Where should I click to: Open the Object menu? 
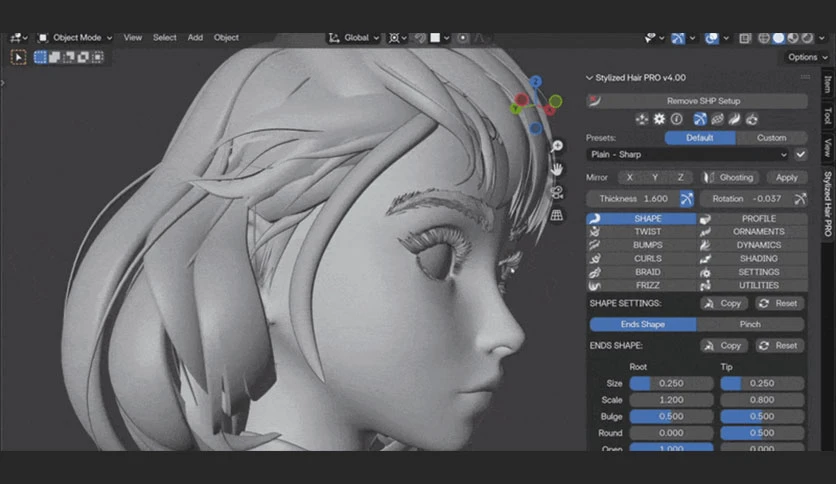[x=226, y=38]
